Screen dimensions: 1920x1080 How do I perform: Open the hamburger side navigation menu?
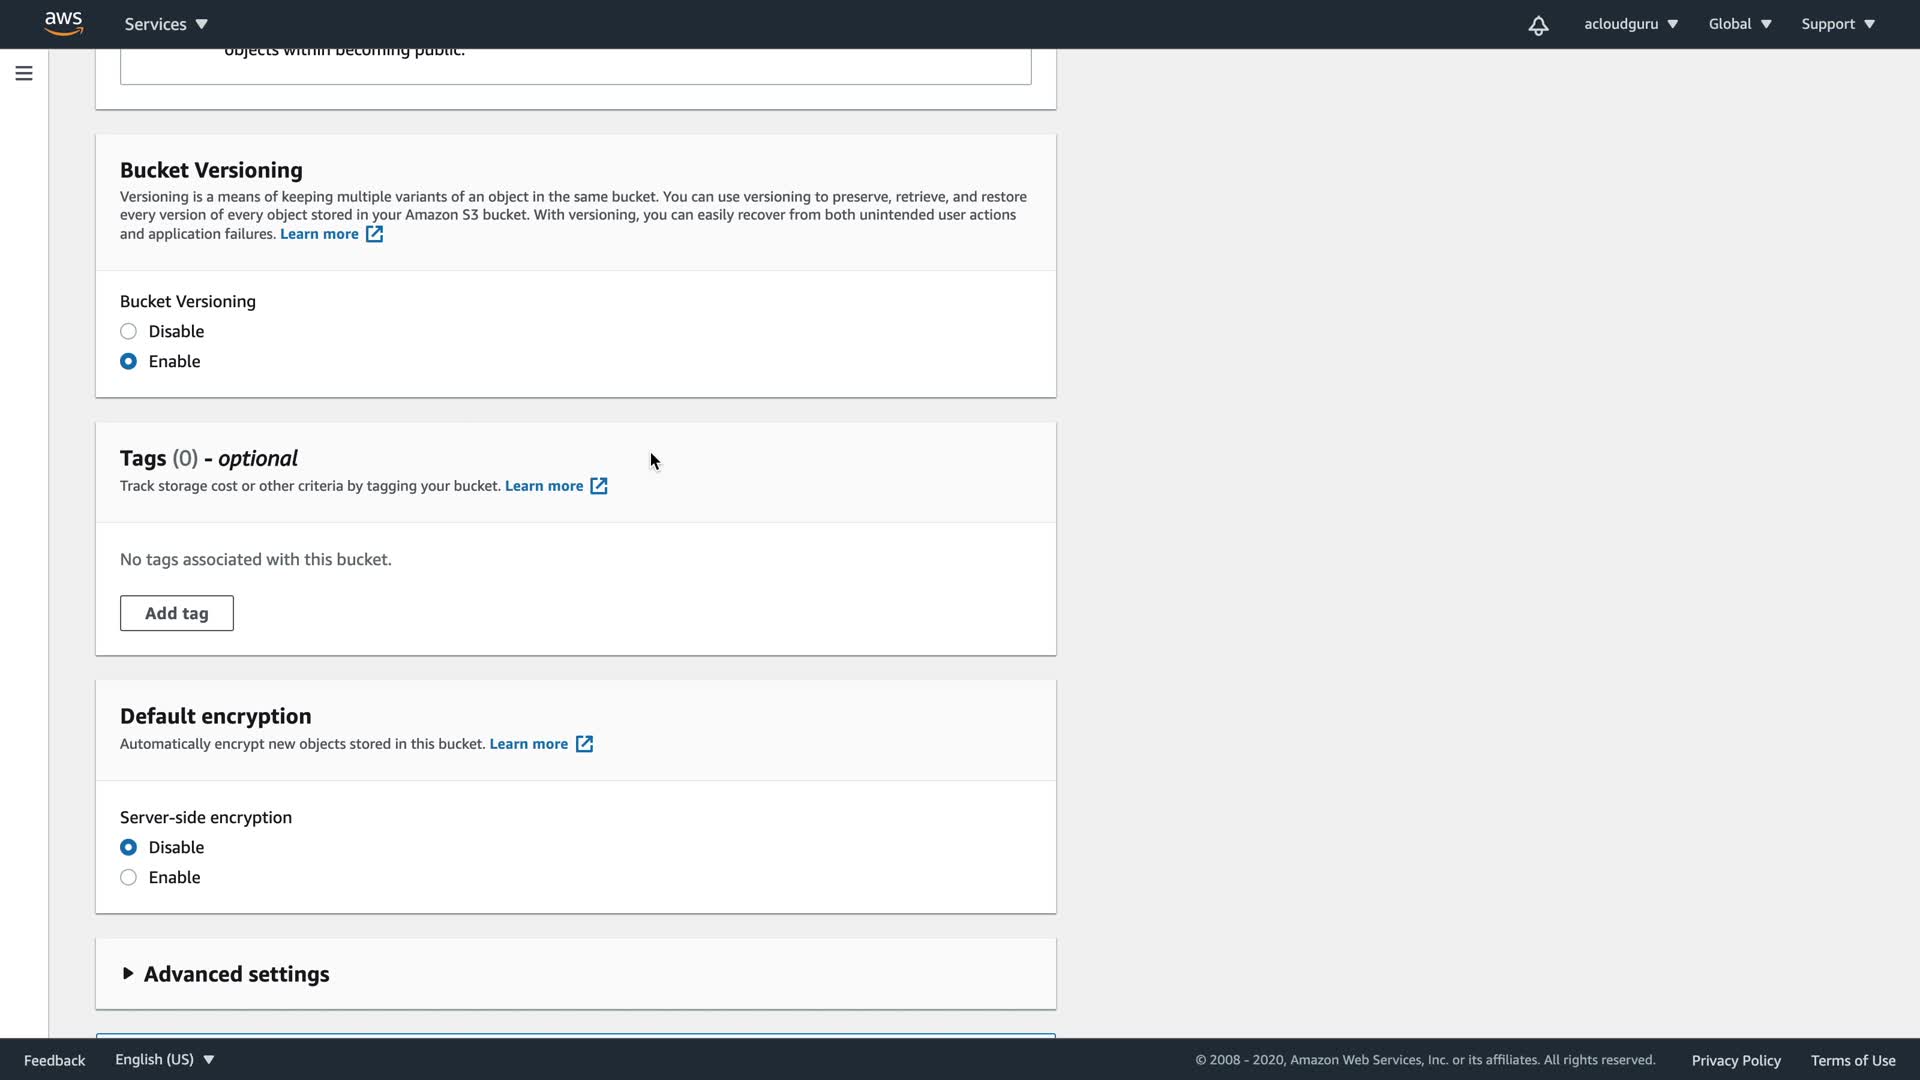pyautogui.click(x=24, y=73)
